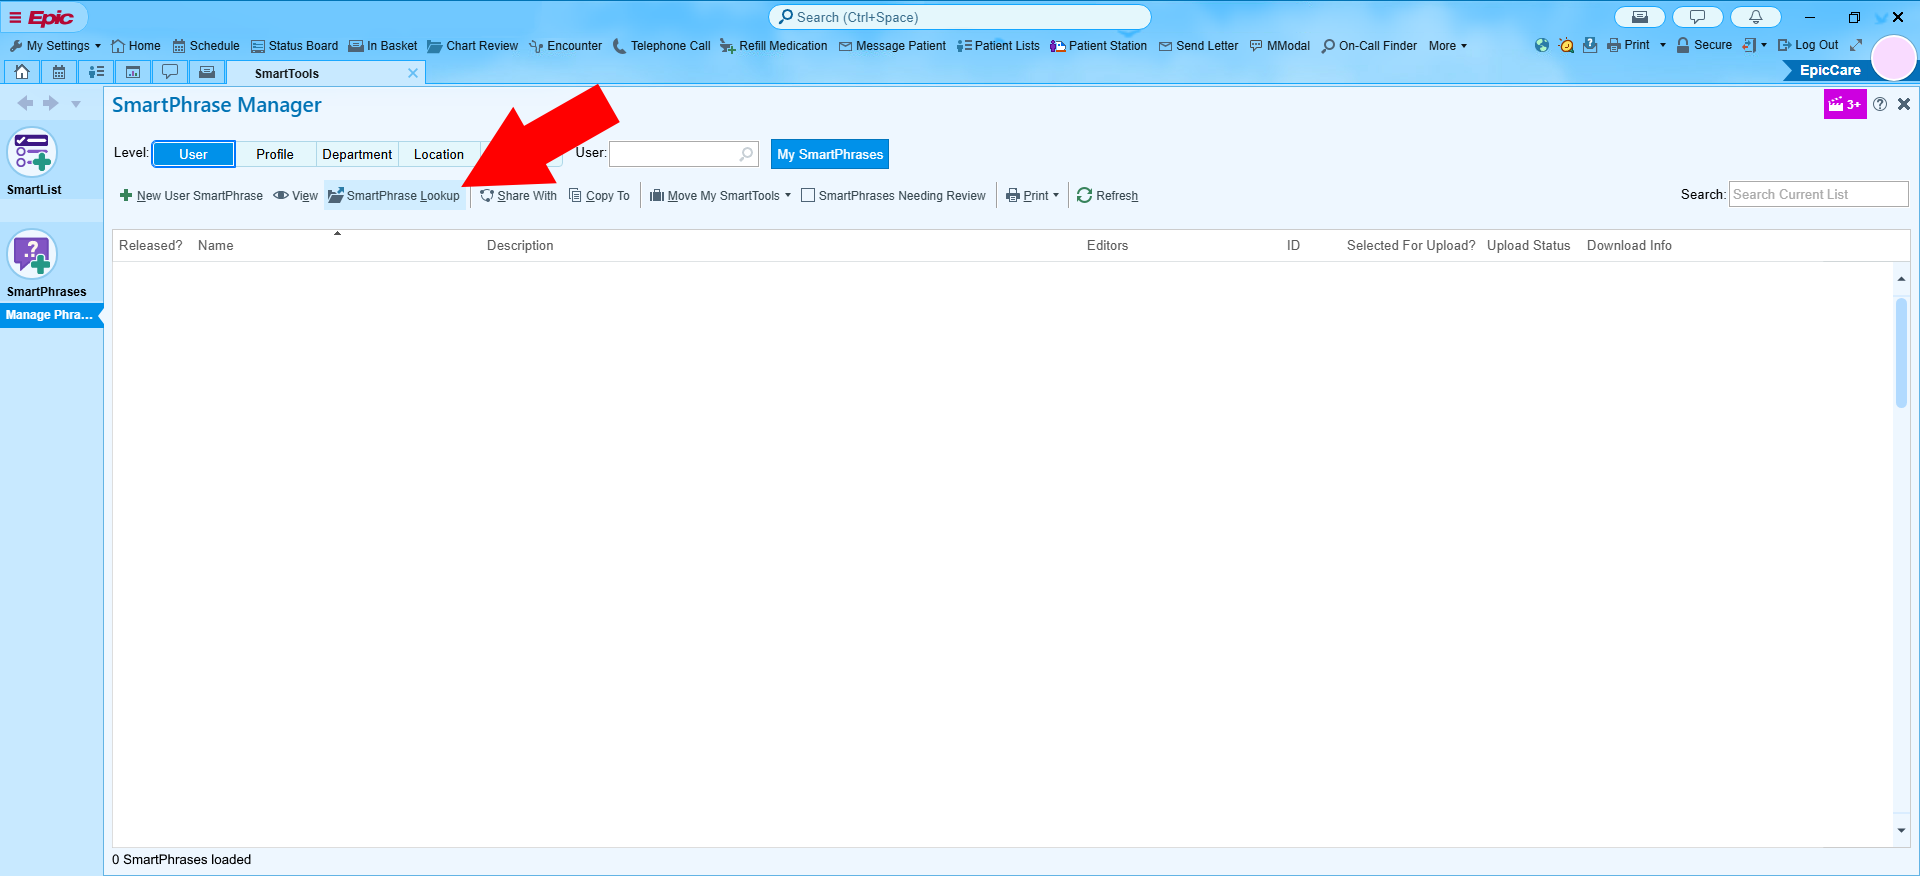Open the Print dropdown in the SmartPhrase toolbar
Image resolution: width=1920 pixels, height=876 pixels.
1032,196
